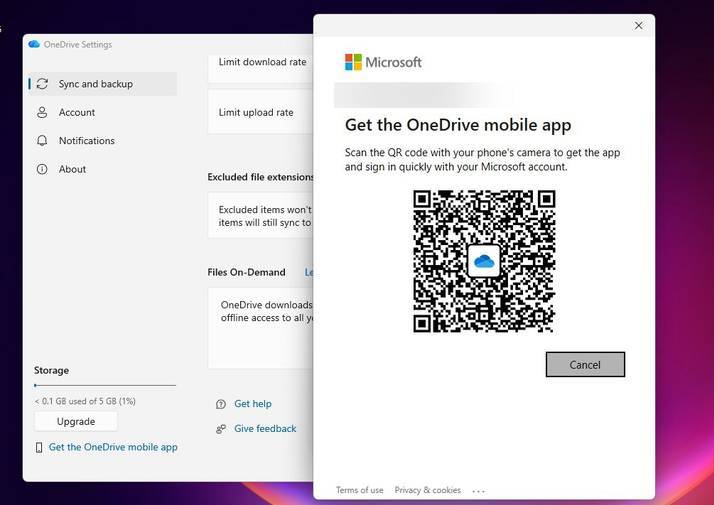The width and height of the screenshot is (714, 505).
Task: Cancel the mobile app dialog
Action: [x=585, y=364]
